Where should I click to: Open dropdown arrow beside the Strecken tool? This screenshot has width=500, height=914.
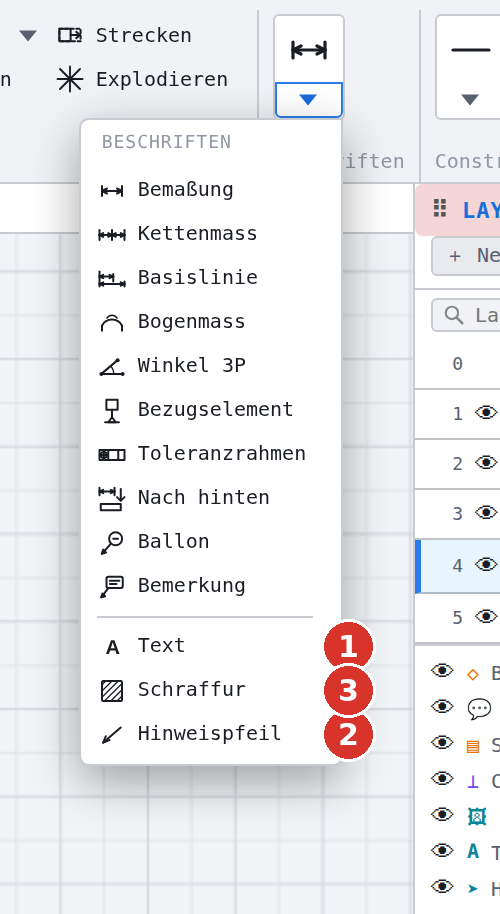(x=28, y=36)
